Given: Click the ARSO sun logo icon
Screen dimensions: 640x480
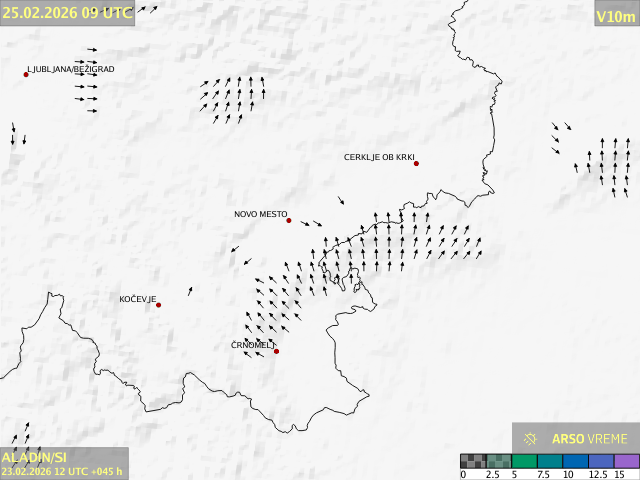Looking at the screenshot, I should click(x=531, y=439).
